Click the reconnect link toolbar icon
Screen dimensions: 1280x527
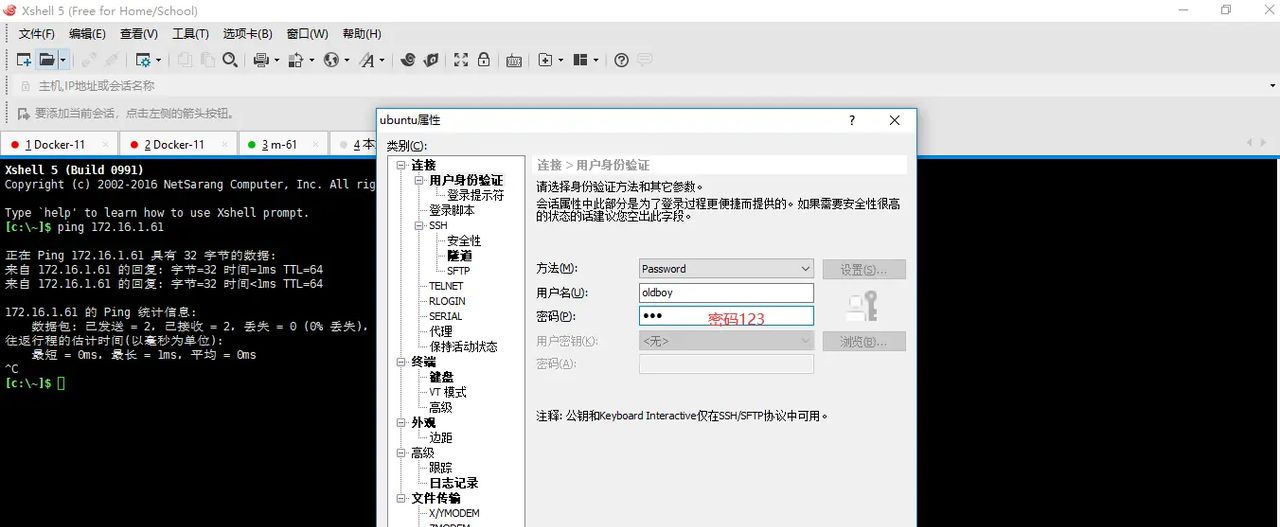112,60
